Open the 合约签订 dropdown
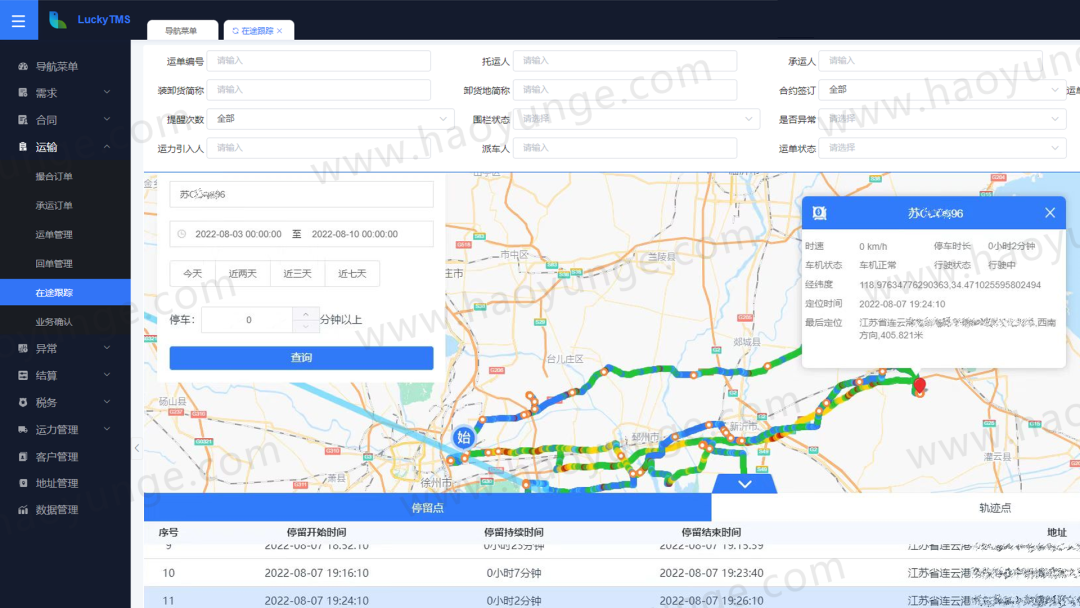The height and width of the screenshot is (608, 1080). [x=942, y=90]
